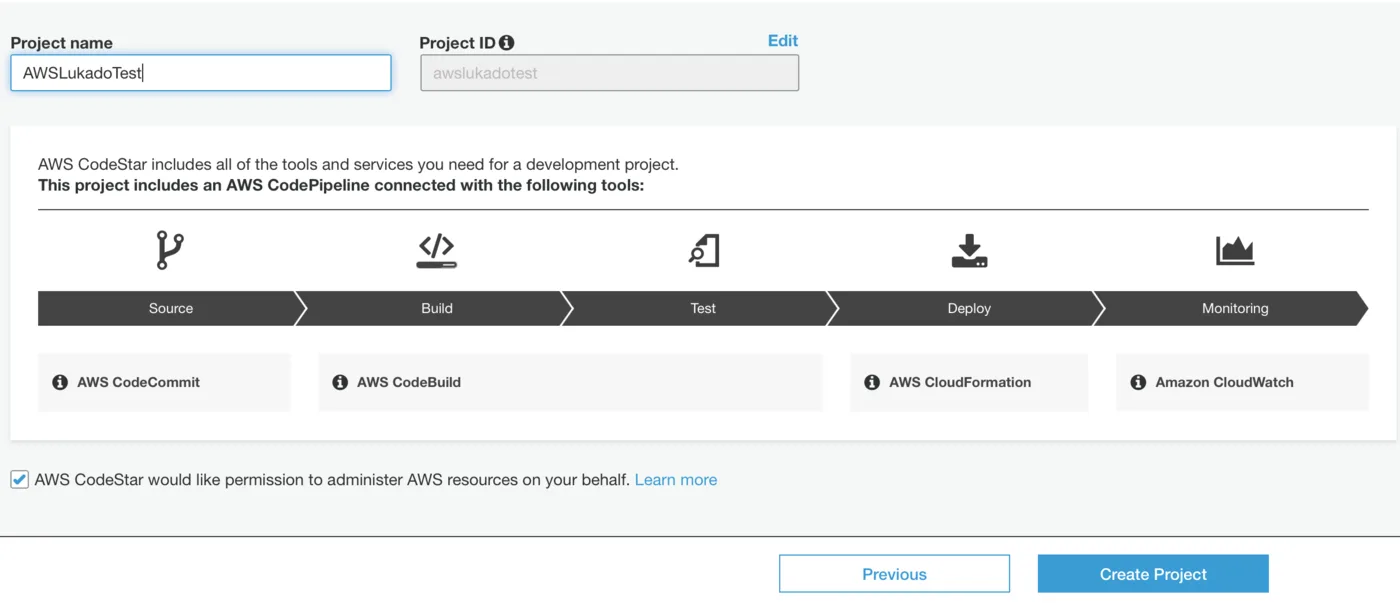Viewport: 1400px width, 603px height.
Task: Click the AWS CodeCommit text
Action: pos(139,382)
